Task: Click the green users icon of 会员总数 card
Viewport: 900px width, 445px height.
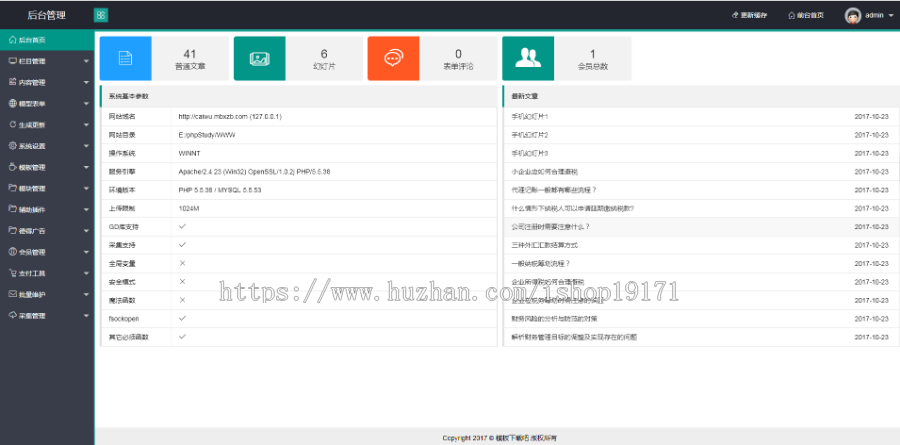Action: click(528, 59)
